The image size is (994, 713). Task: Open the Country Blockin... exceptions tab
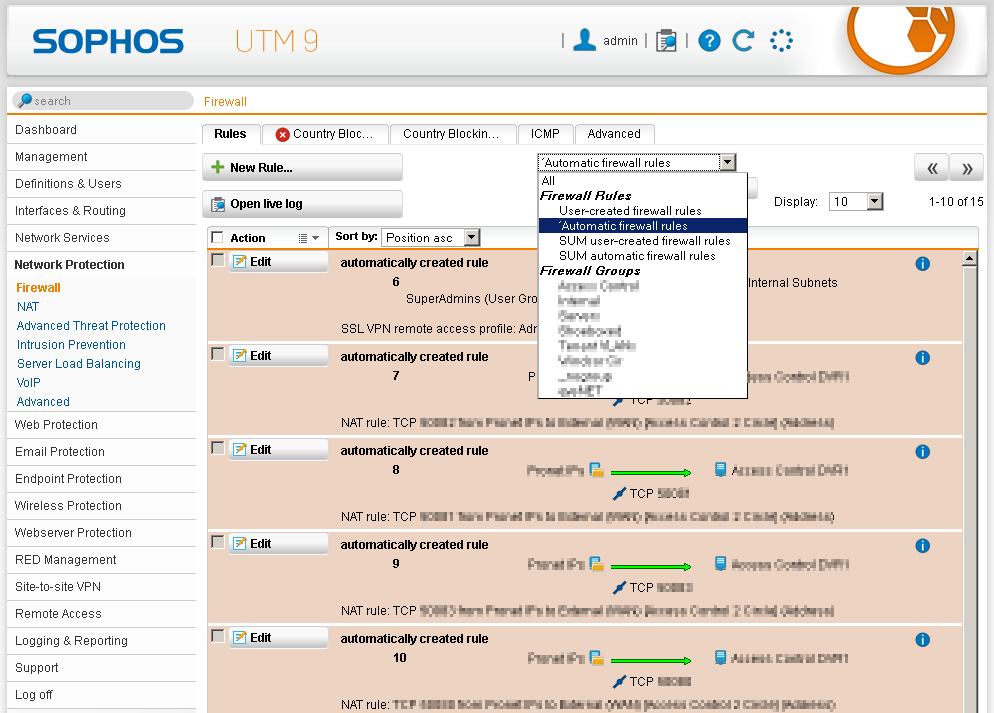(x=452, y=134)
